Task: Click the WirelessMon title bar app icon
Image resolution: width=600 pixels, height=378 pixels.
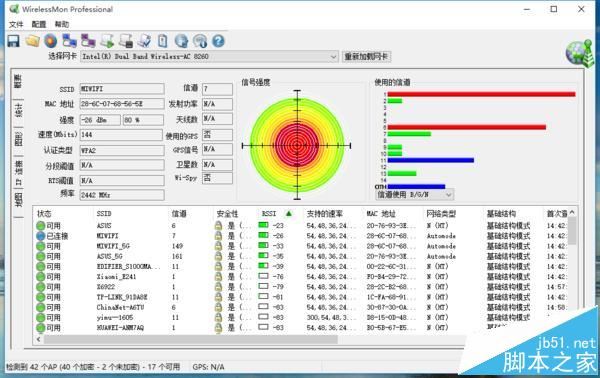Action: [x=14, y=9]
